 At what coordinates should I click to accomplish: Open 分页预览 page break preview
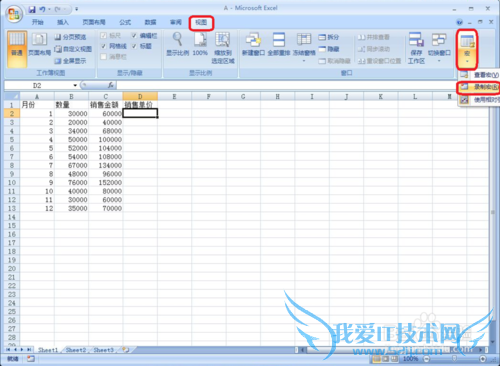coord(70,37)
